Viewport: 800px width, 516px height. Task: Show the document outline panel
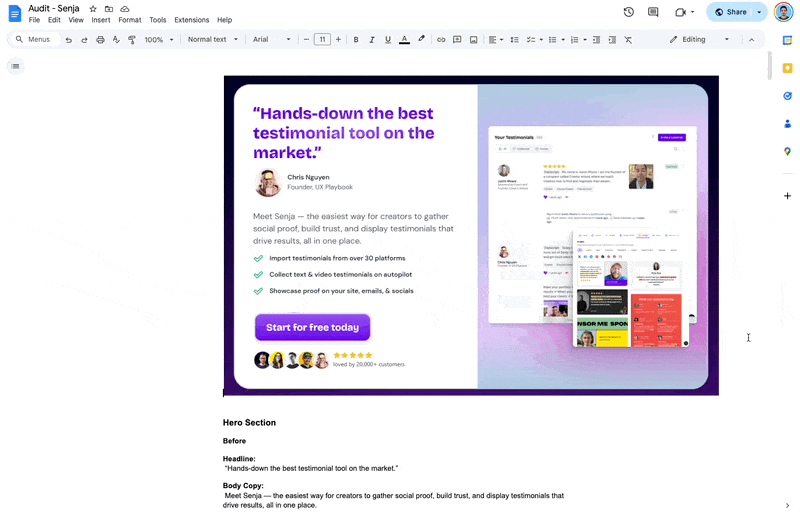coord(15,66)
